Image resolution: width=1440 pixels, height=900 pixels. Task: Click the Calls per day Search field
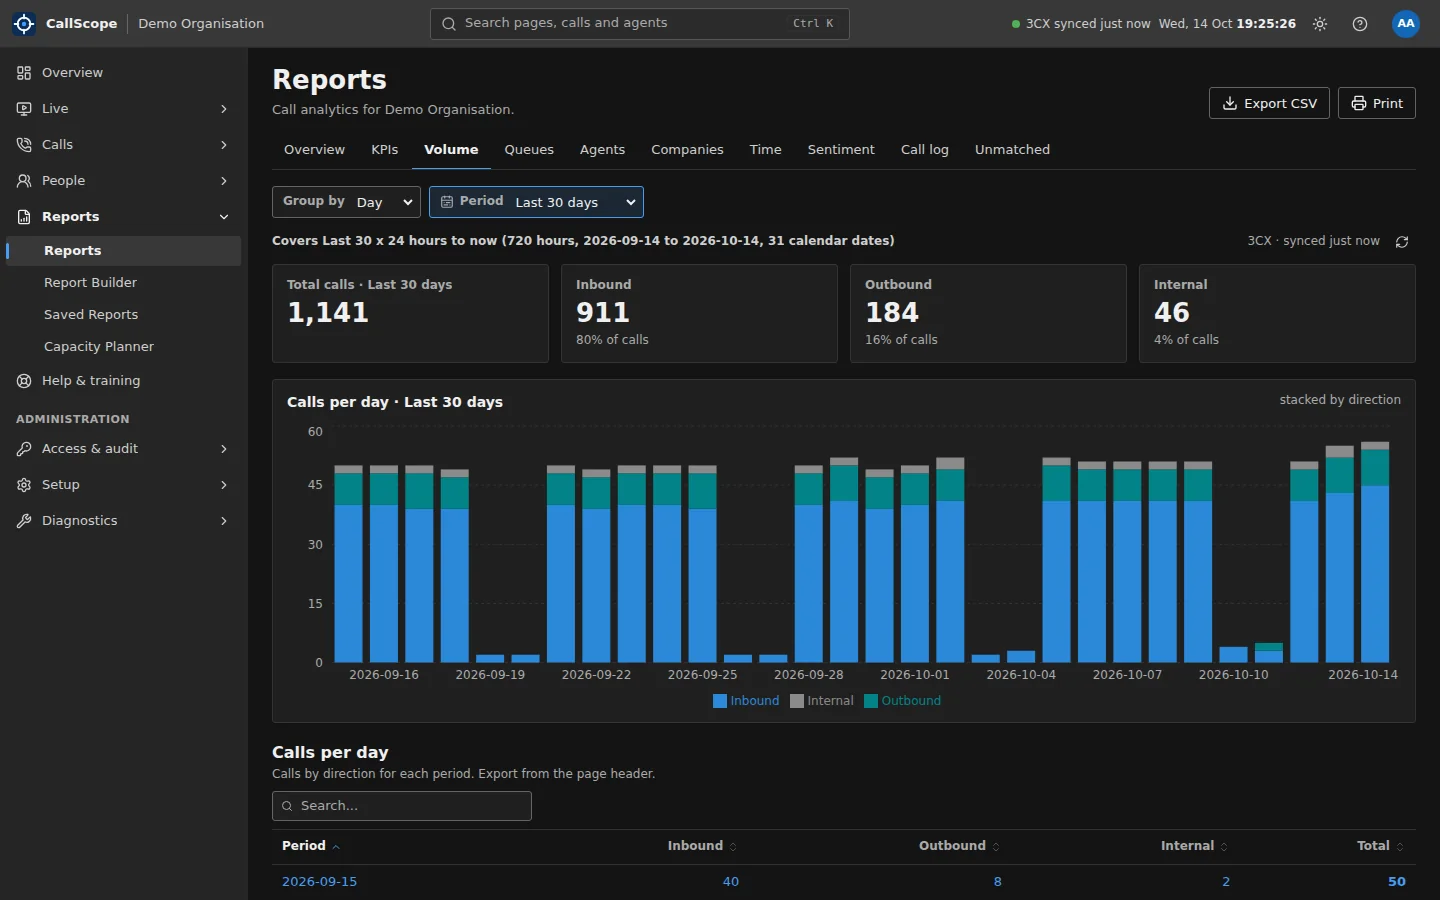(402, 806)
